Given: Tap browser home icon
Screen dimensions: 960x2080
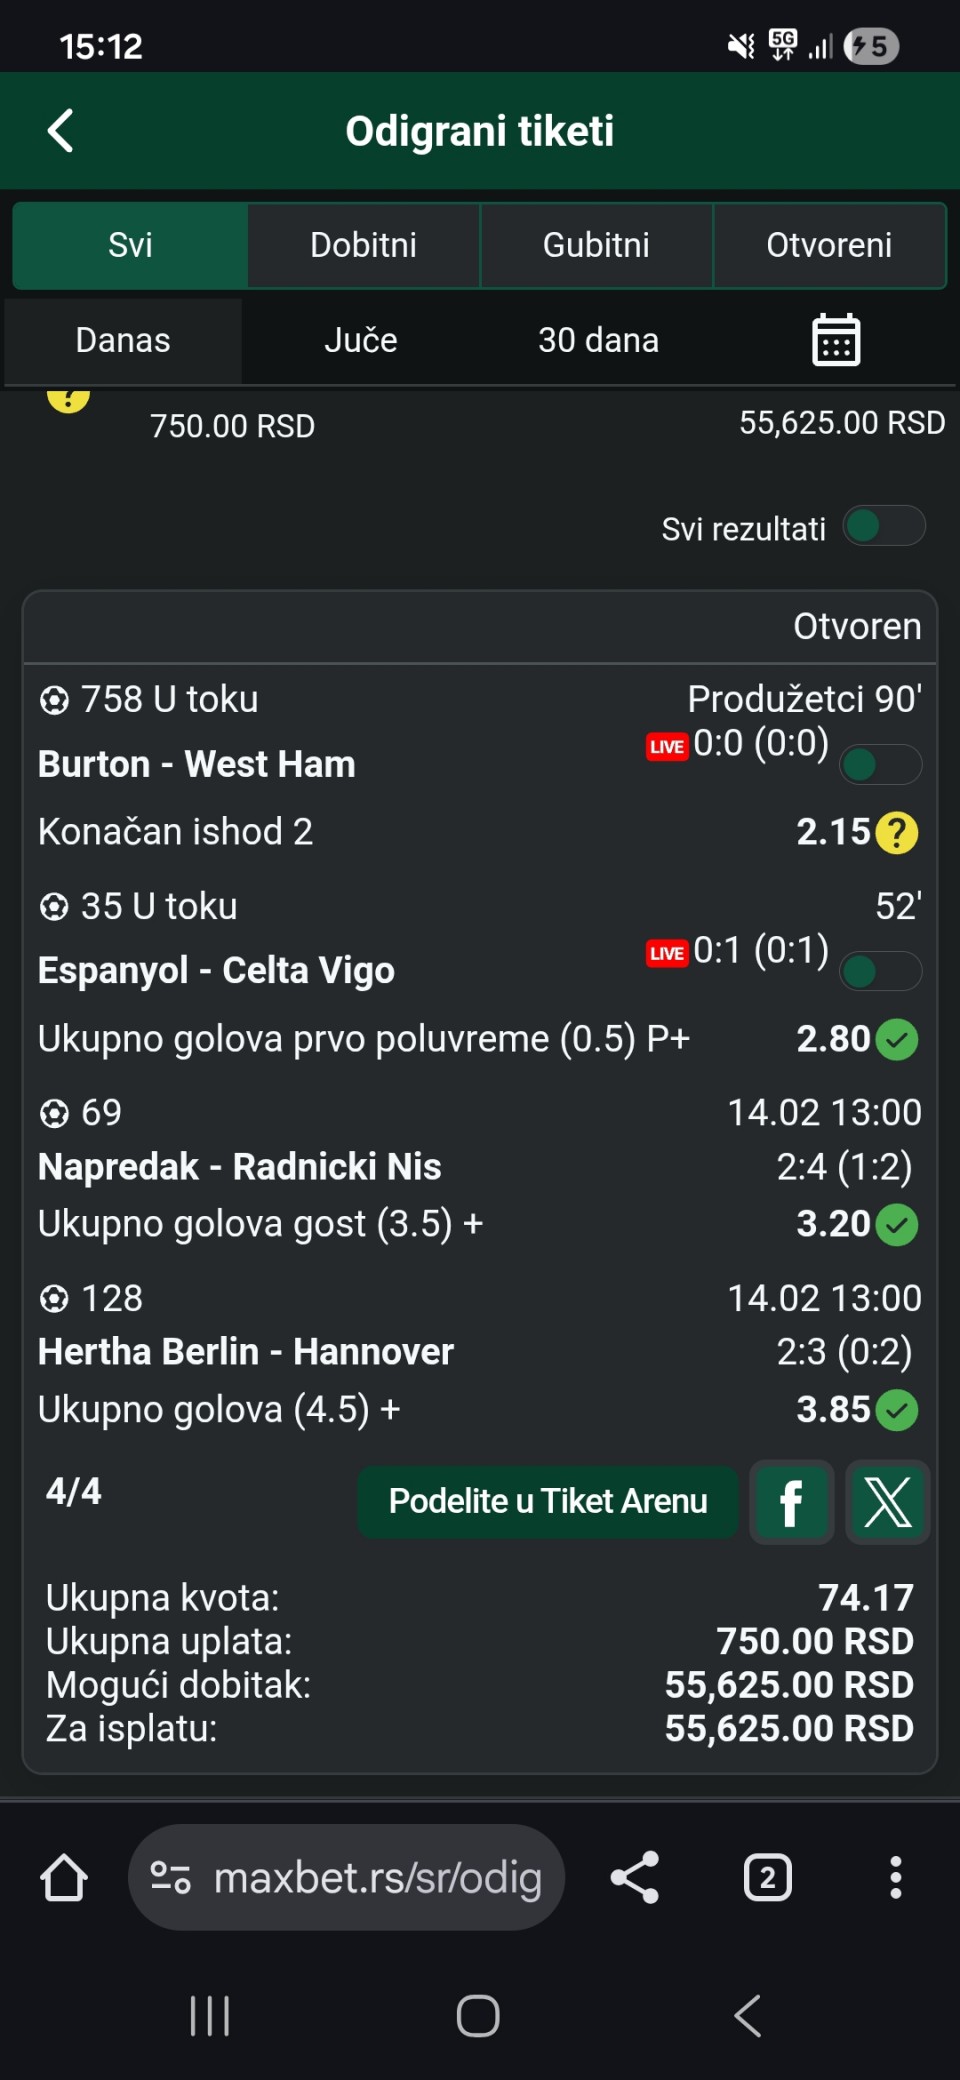Looking at the screenshot, I should [x=64, y=1878].
